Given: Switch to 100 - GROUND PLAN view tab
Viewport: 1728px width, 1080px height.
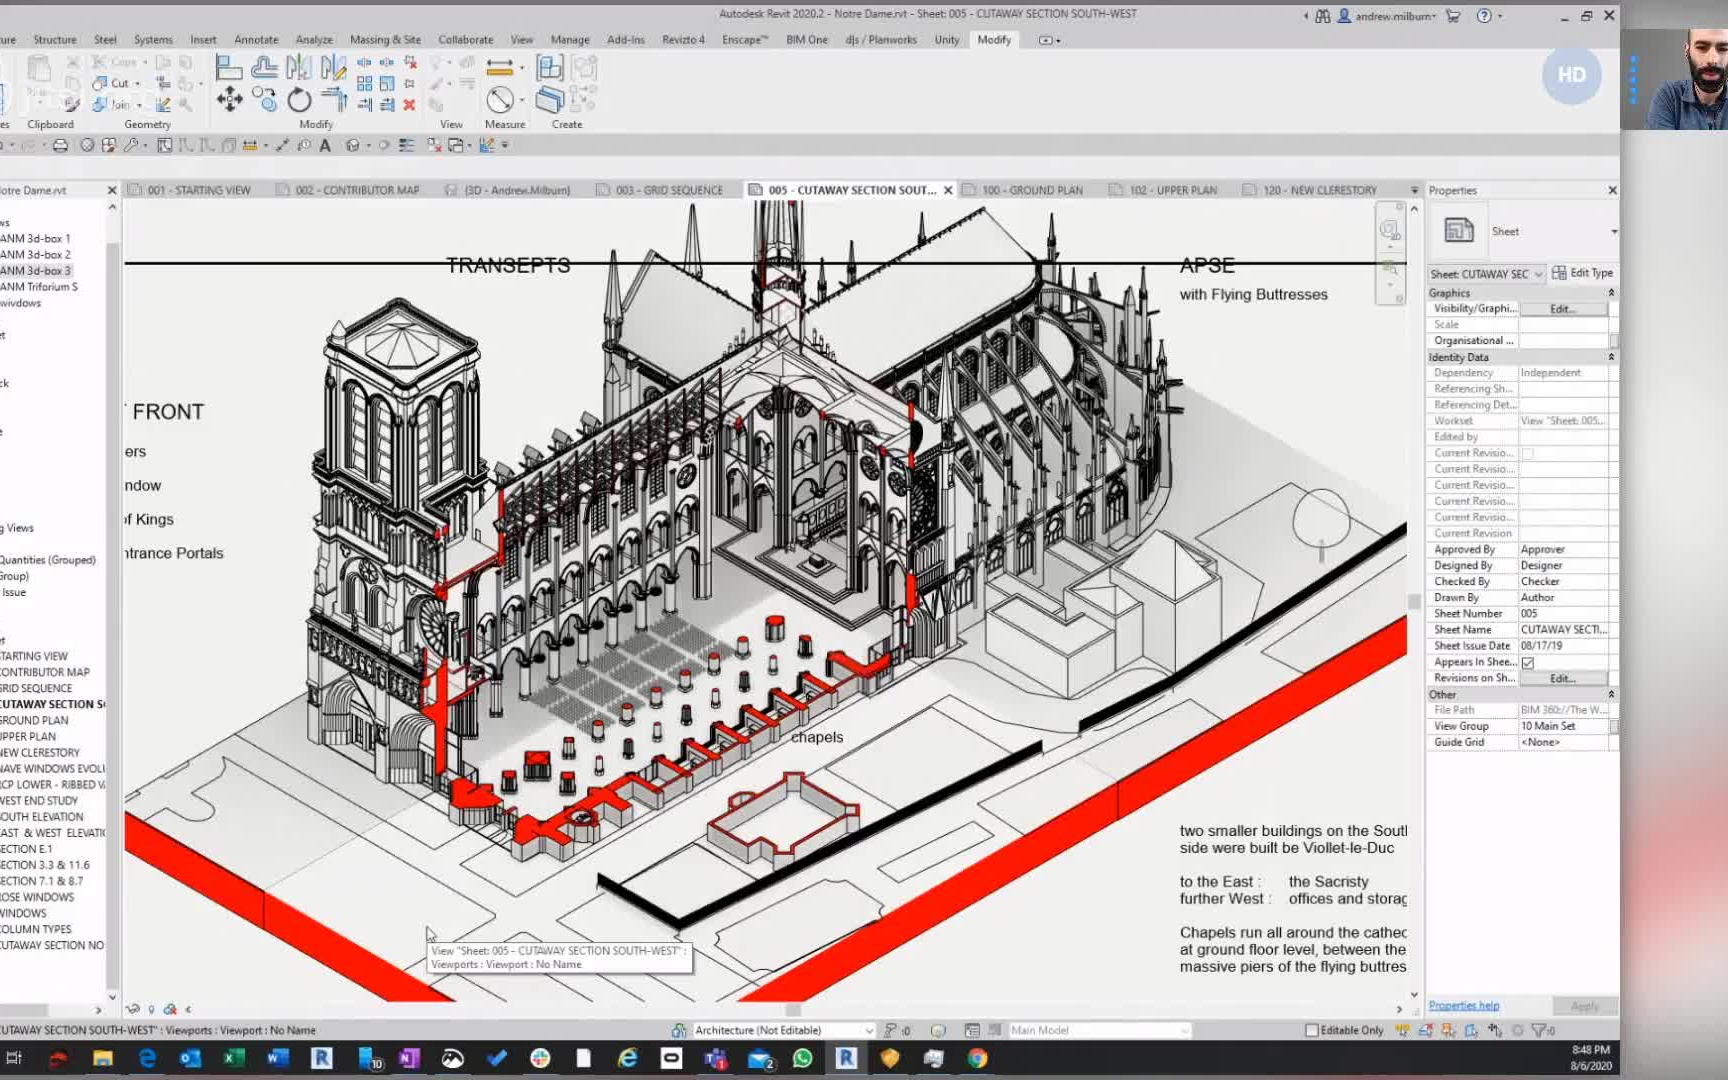Looking at the screenshot, I should tap(1031, 190).
